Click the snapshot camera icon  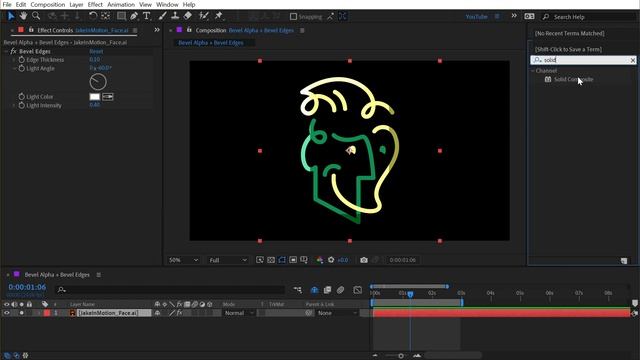[364, 260]
